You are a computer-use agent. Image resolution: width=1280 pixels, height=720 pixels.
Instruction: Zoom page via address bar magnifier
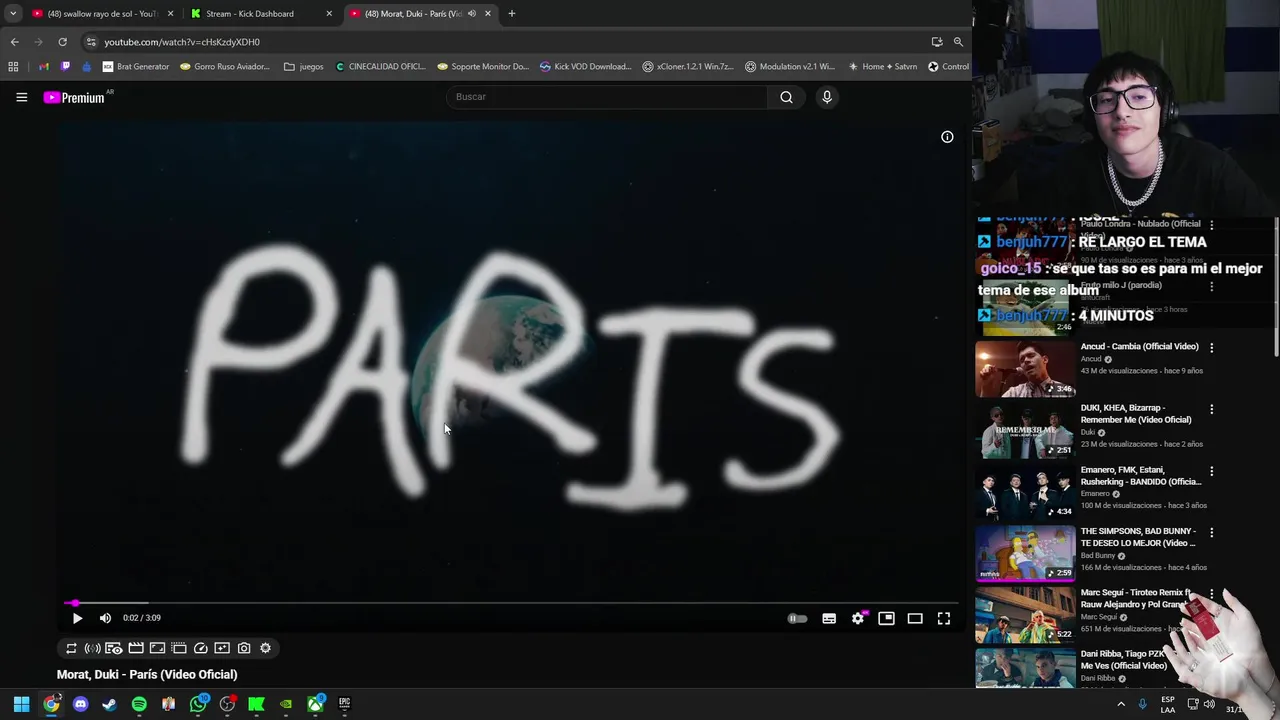[958, 42]
